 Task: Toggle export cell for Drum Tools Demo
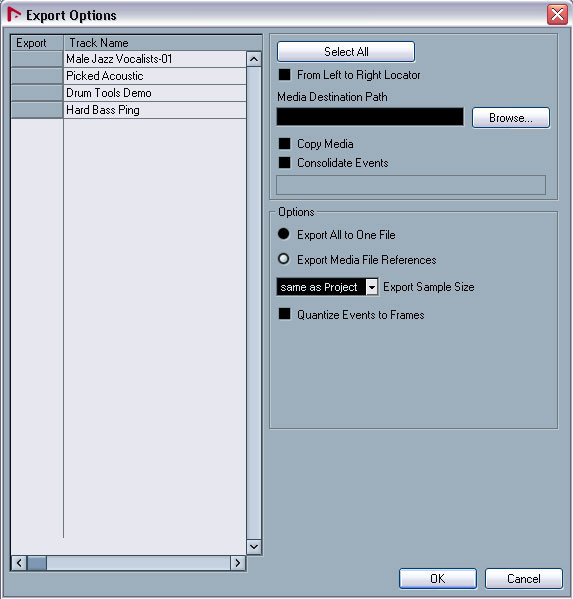[37, 93]
